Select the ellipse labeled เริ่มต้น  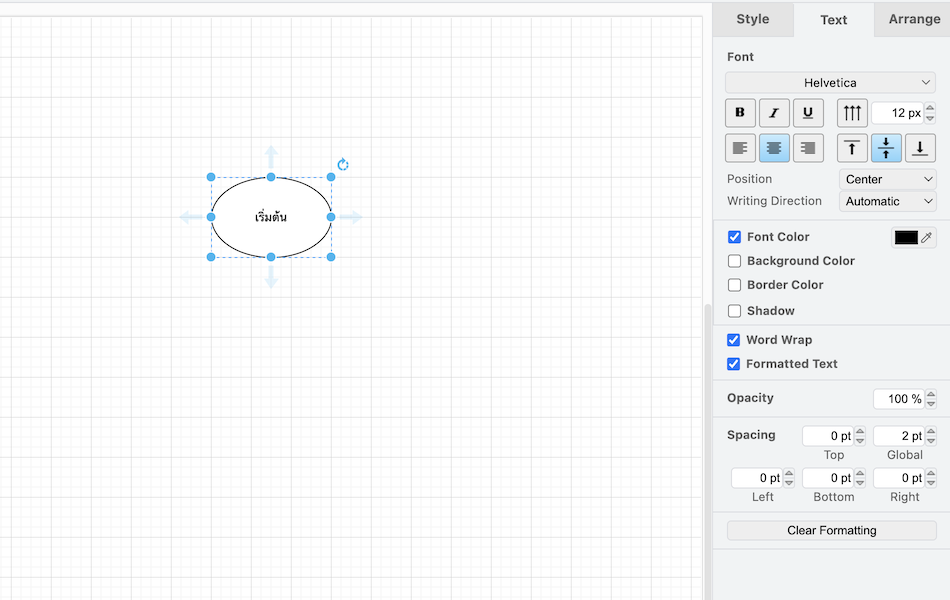(x=271, y=217)
